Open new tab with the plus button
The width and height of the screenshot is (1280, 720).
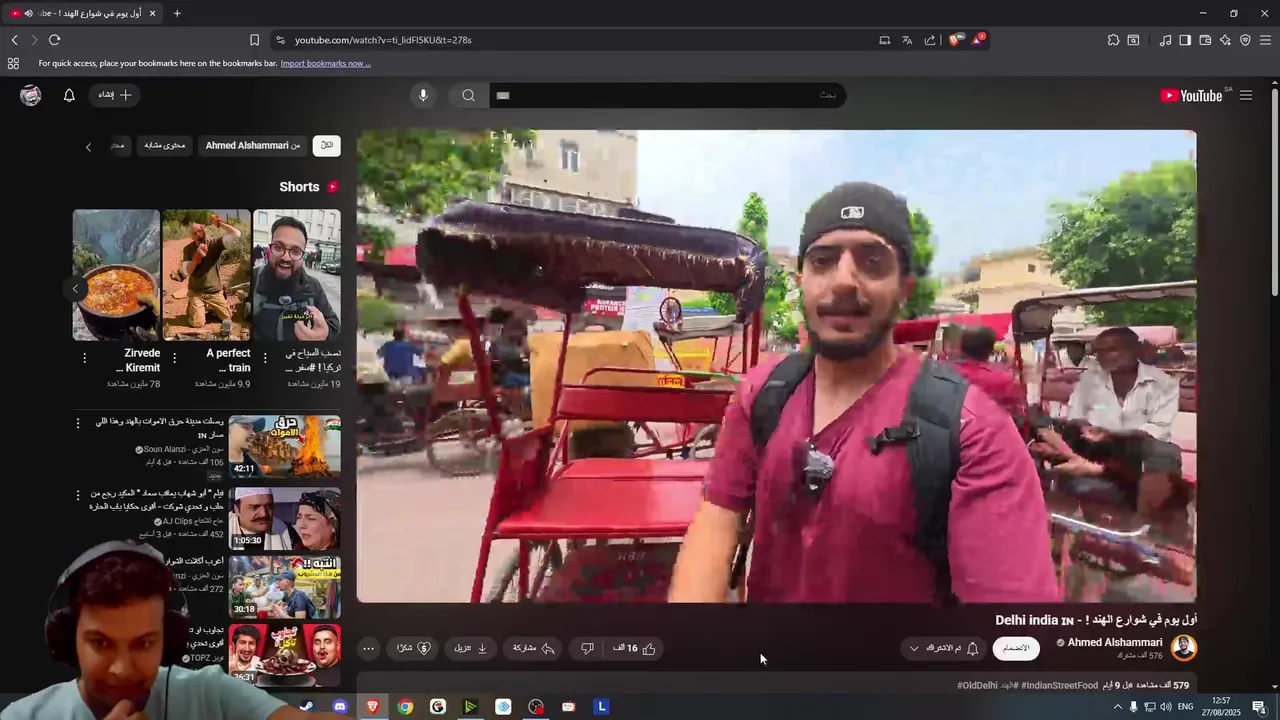point(177,13)
